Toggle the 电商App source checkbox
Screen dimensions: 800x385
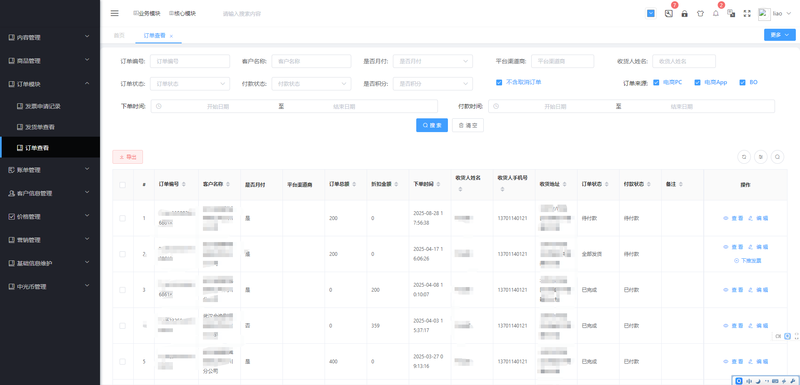tap(697, 82)
